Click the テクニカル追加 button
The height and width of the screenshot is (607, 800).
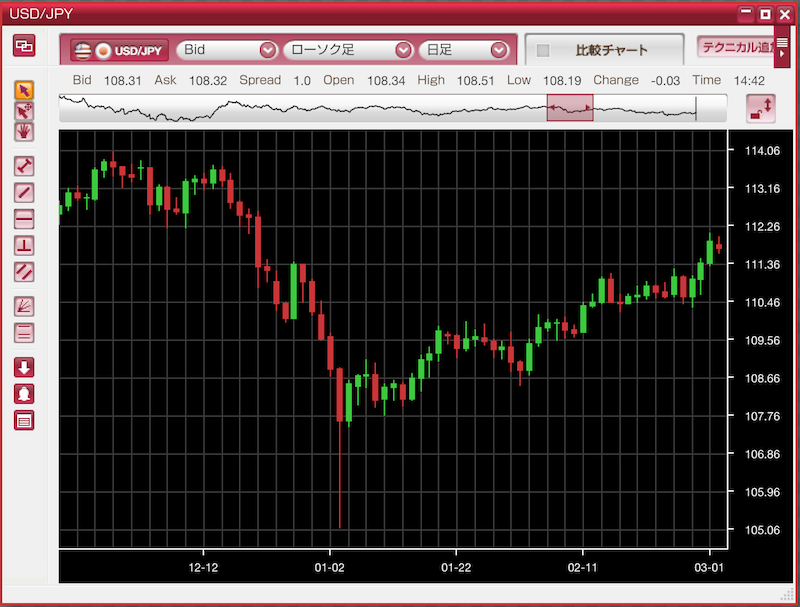735,47
